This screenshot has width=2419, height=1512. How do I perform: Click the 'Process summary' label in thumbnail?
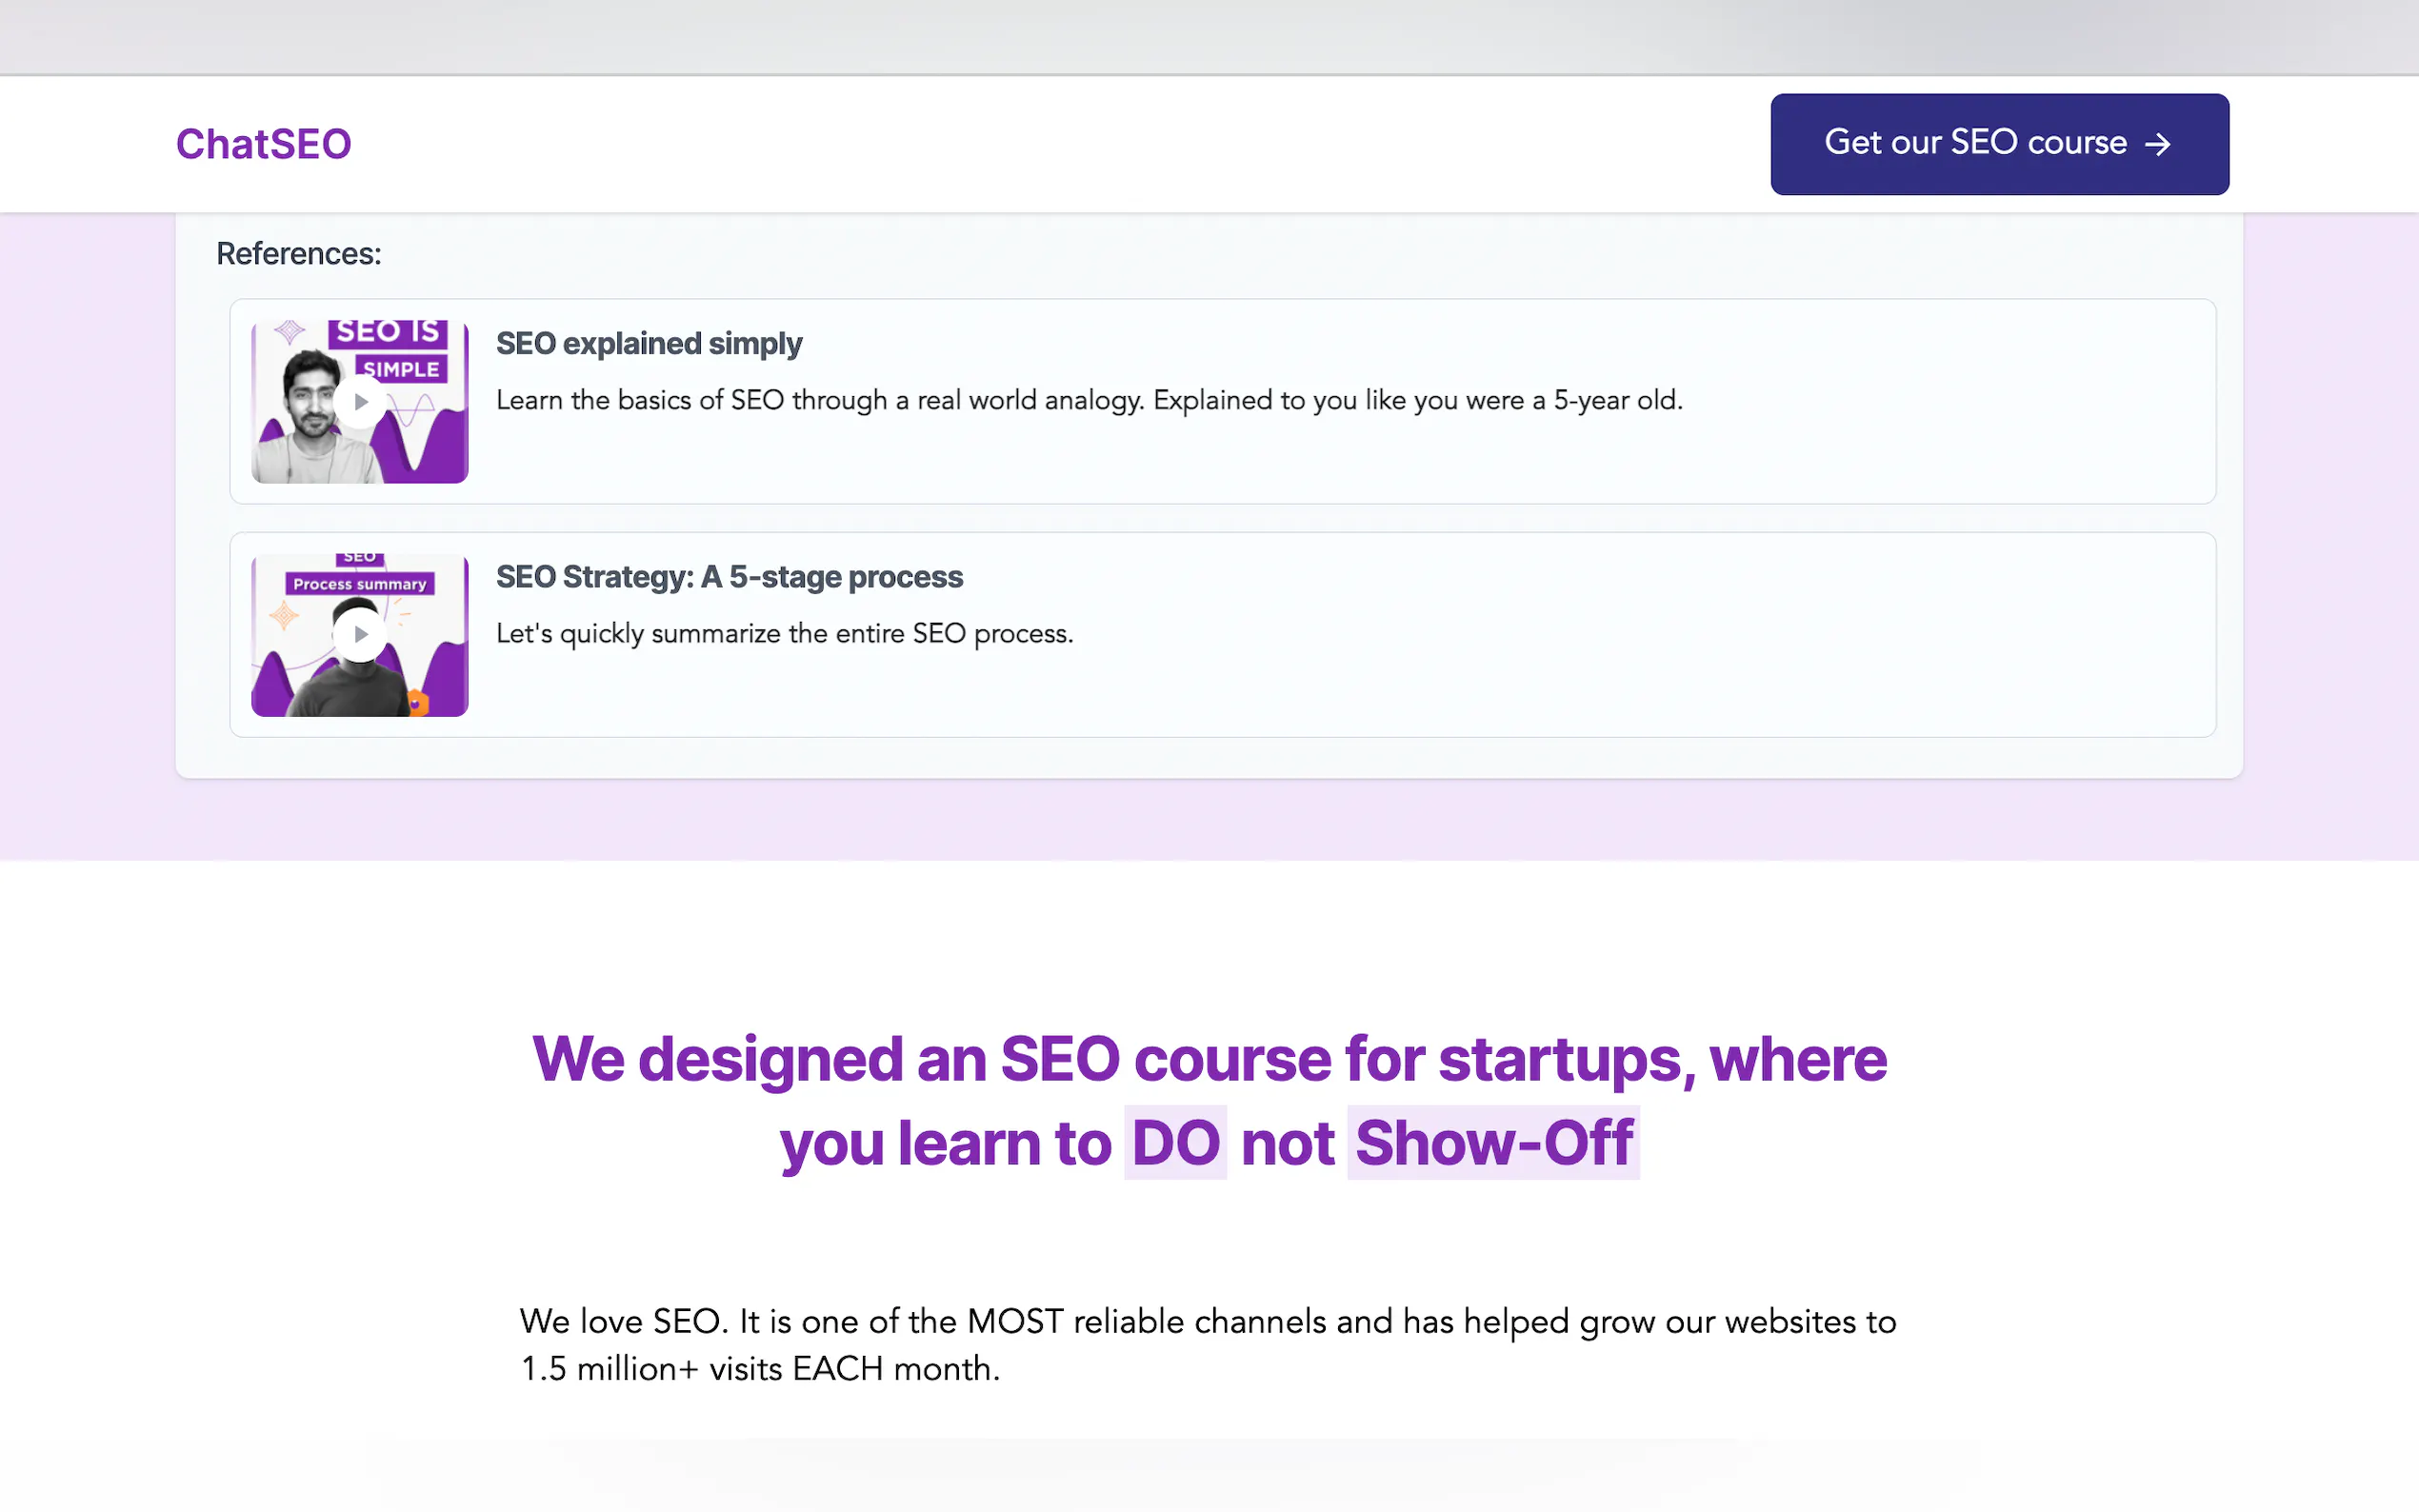point(360,583)
